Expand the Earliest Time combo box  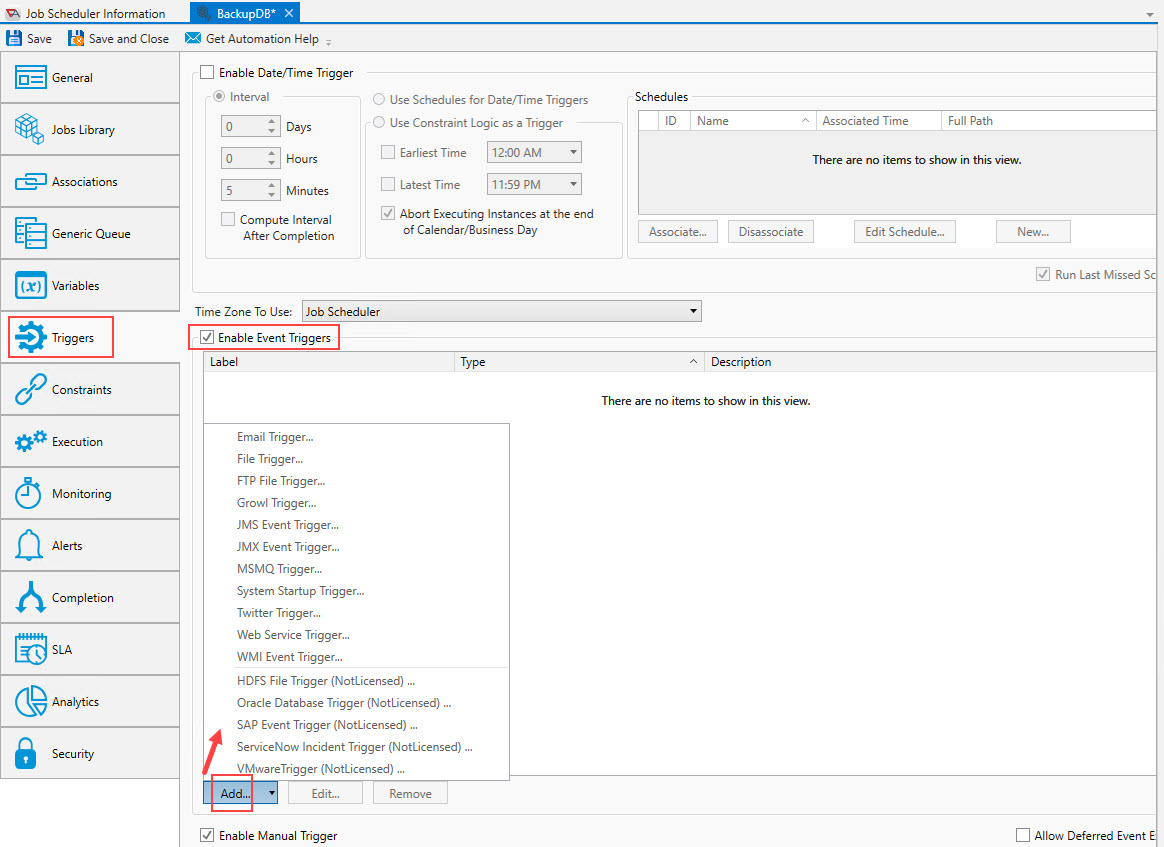(573, 153)
